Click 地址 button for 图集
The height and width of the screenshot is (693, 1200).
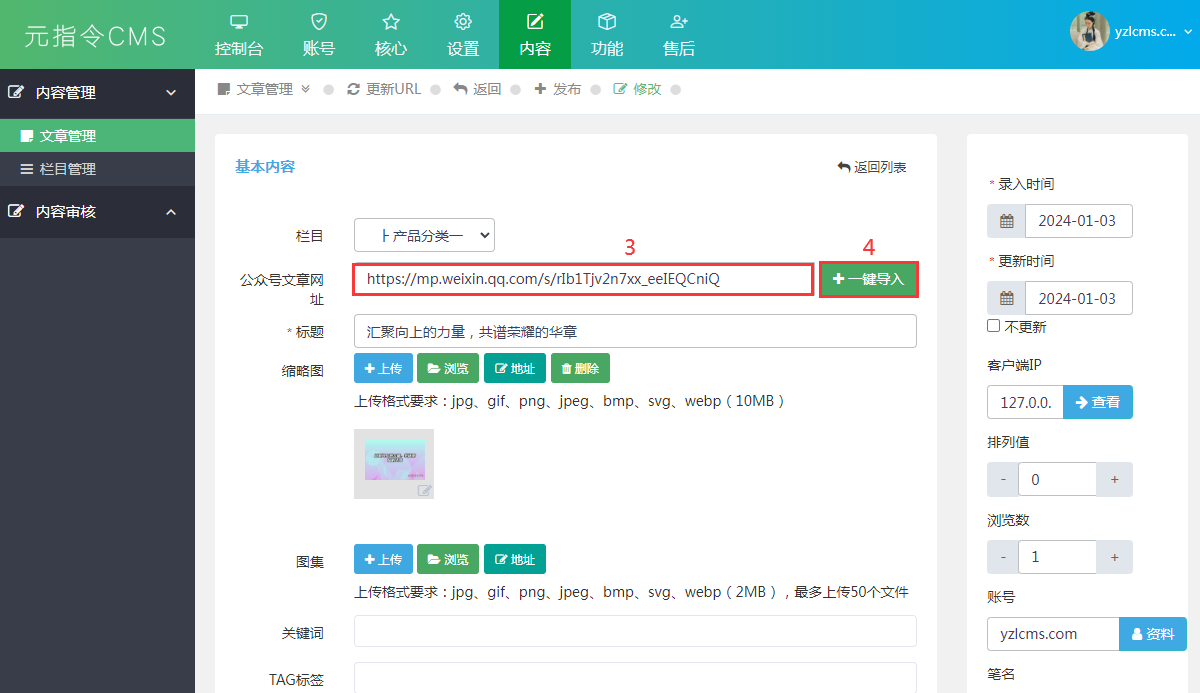(x=515, y=559)
